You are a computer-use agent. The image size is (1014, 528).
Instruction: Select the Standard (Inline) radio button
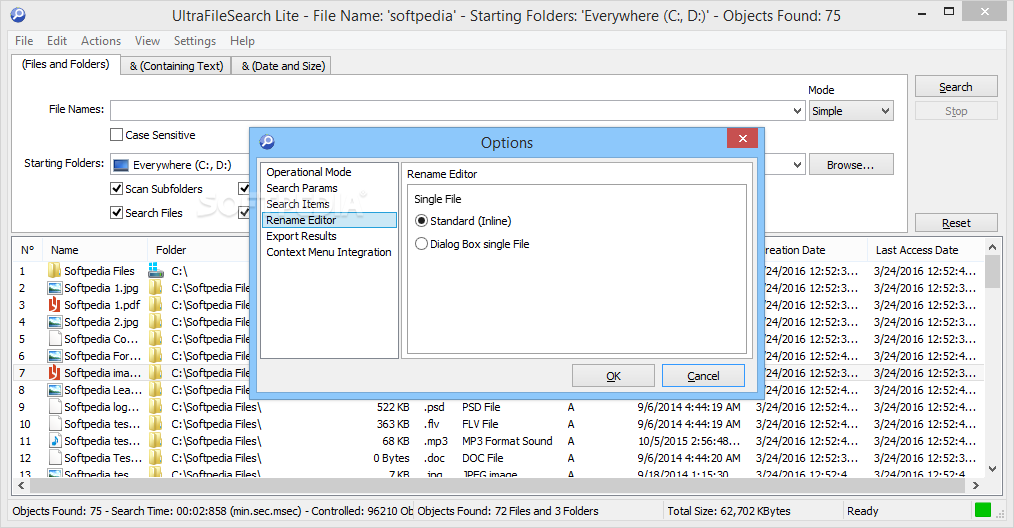coord(422,221)
